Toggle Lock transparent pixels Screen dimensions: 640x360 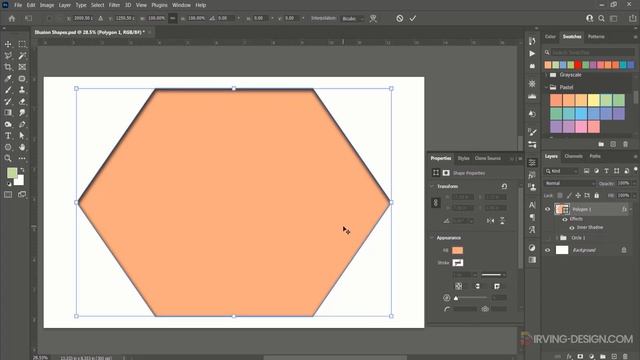(x=560, y=196)
